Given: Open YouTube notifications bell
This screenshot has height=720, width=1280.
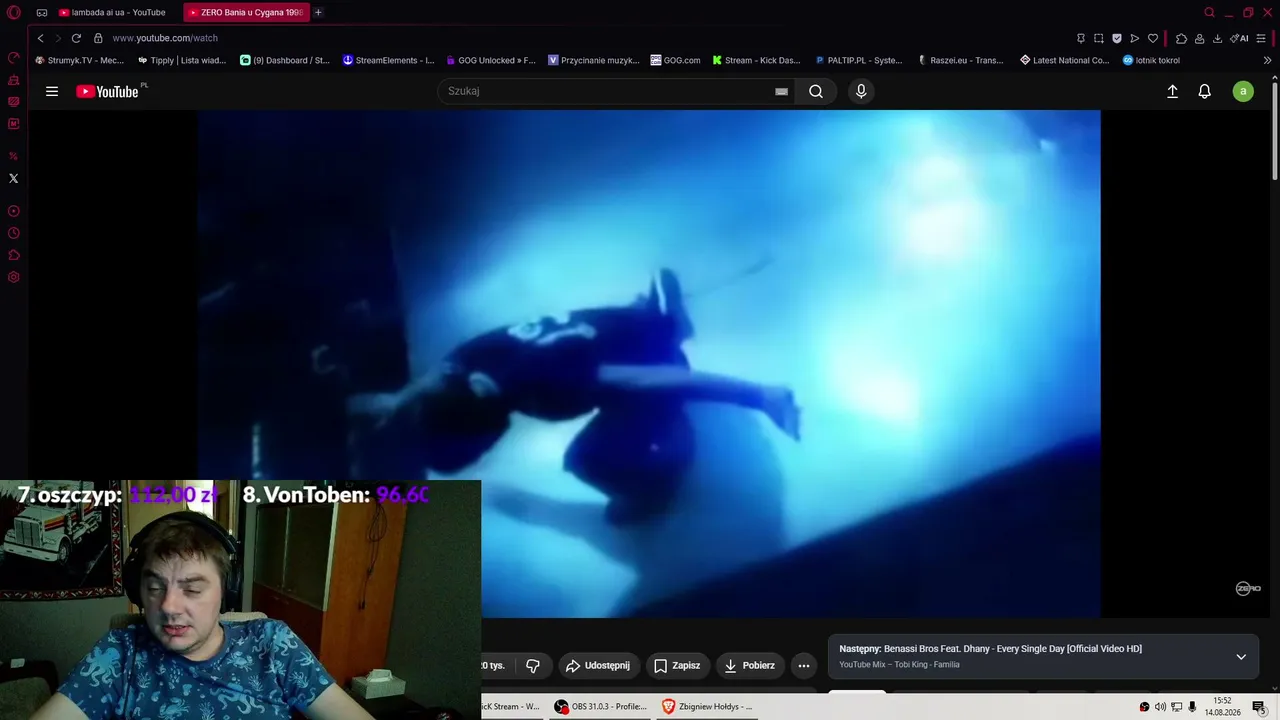Looking at the screenshot, I should click(1205, 91).
